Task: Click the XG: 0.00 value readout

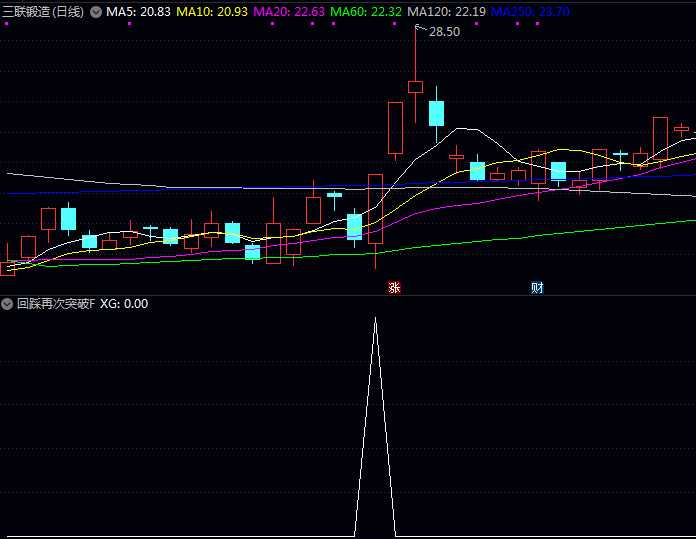Action: click(x=124, y=304)
